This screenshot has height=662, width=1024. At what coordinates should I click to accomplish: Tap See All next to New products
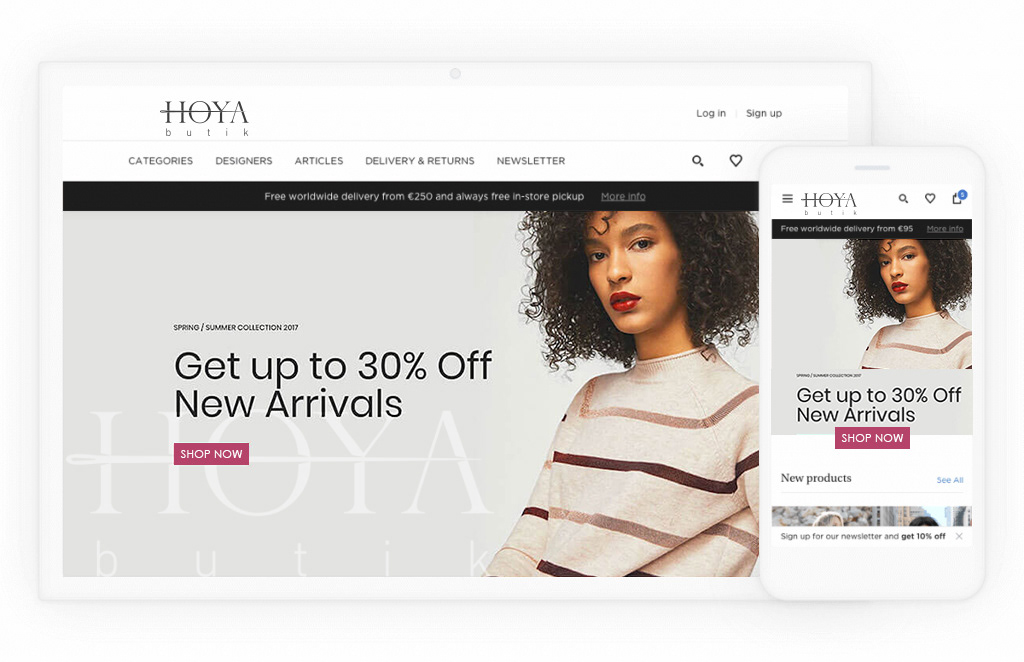[950, 480]
